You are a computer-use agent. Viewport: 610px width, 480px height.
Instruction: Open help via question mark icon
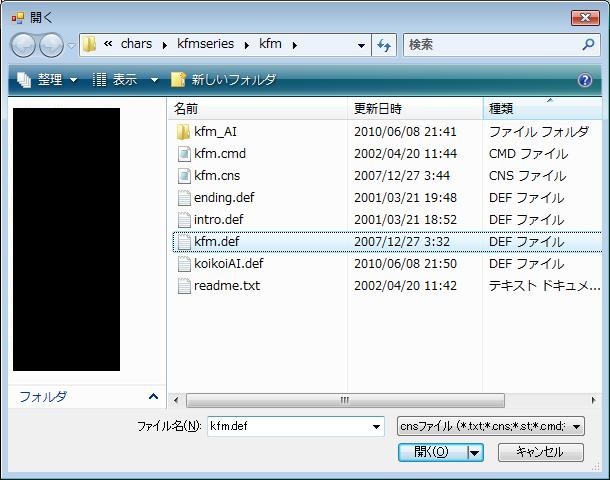[585, 80]
